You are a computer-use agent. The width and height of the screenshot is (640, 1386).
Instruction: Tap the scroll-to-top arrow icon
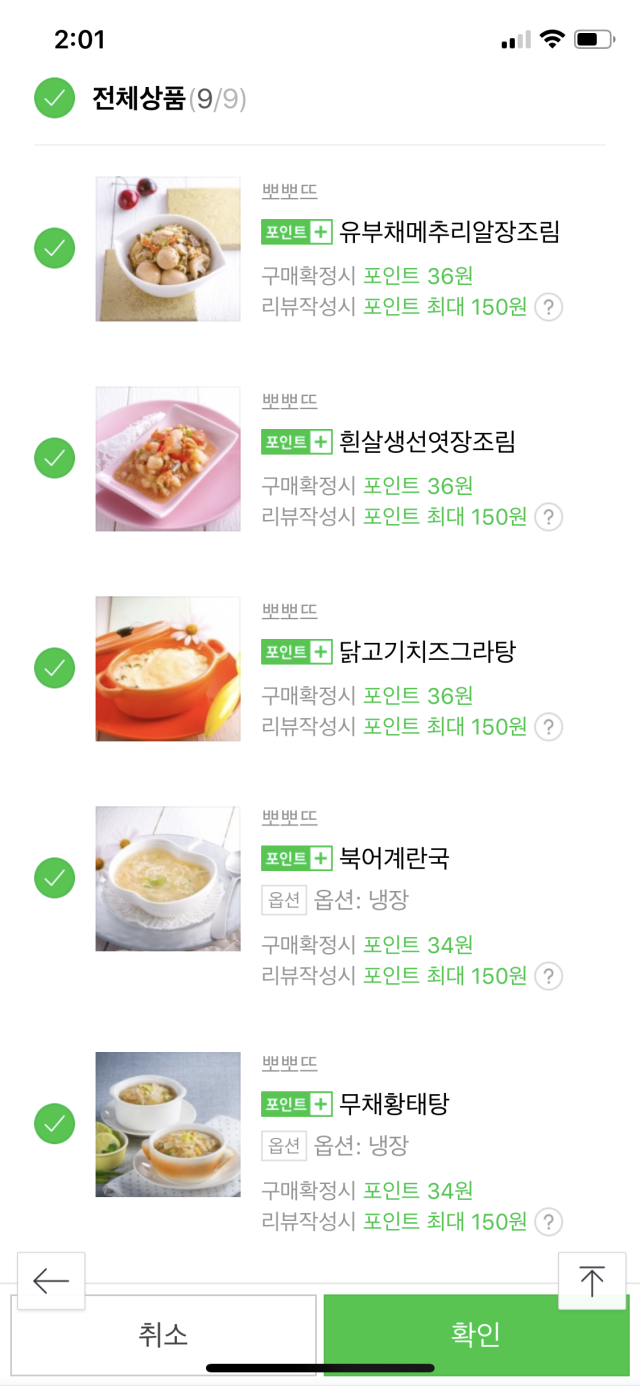pyautogui.click(x=592, y=1281)
